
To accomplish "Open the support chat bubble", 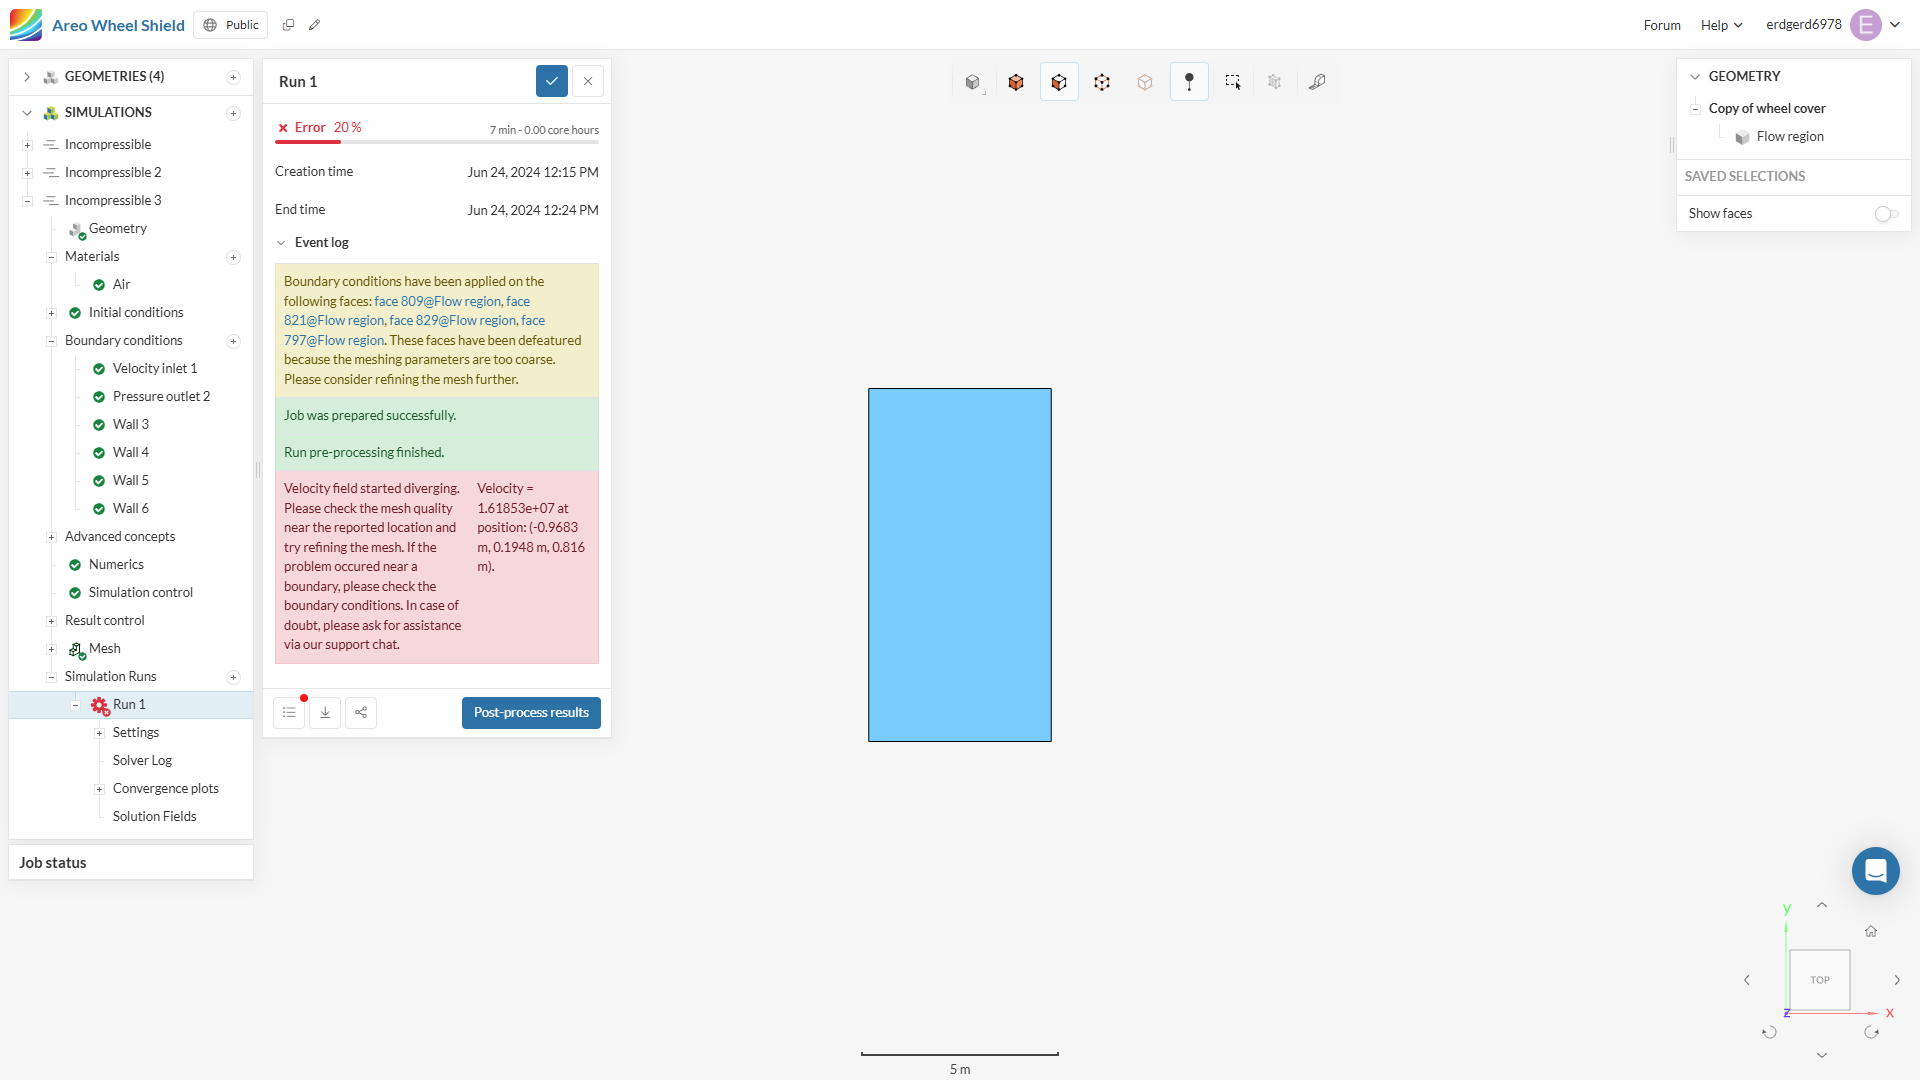I will pyautogui.click(x=1875, y=871).
